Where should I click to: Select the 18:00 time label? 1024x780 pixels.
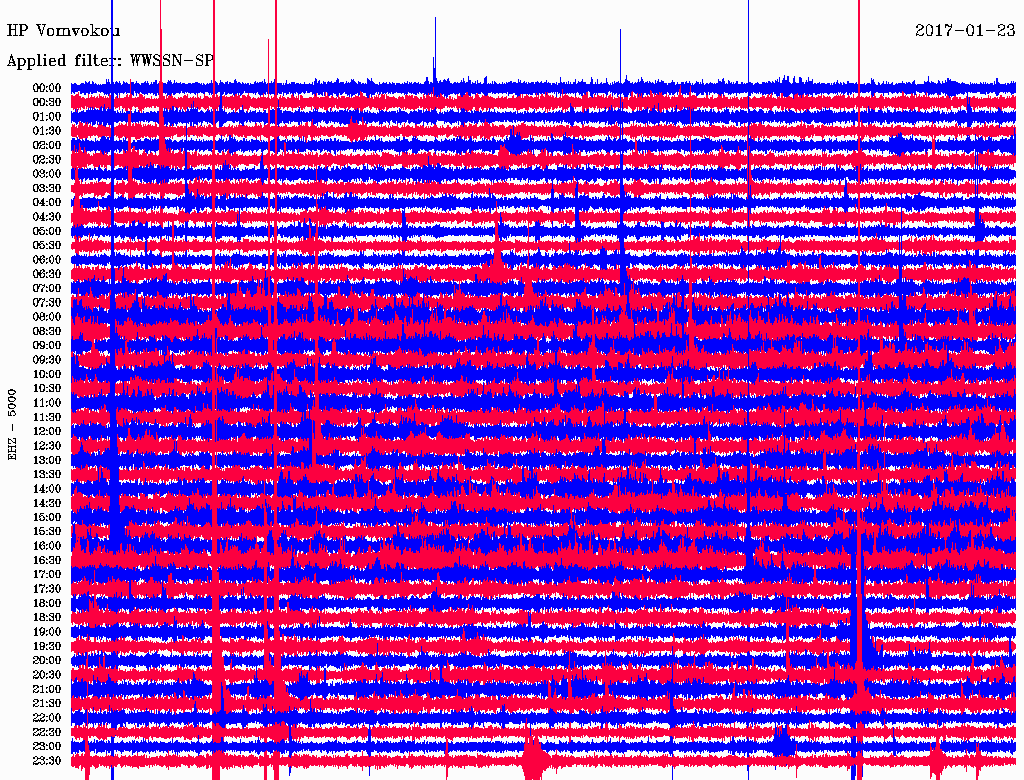47,603
